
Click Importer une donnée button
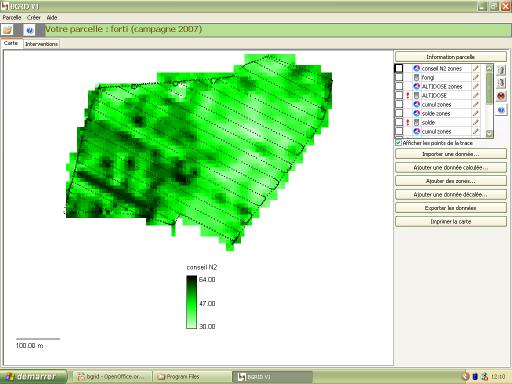pos(451,154)
